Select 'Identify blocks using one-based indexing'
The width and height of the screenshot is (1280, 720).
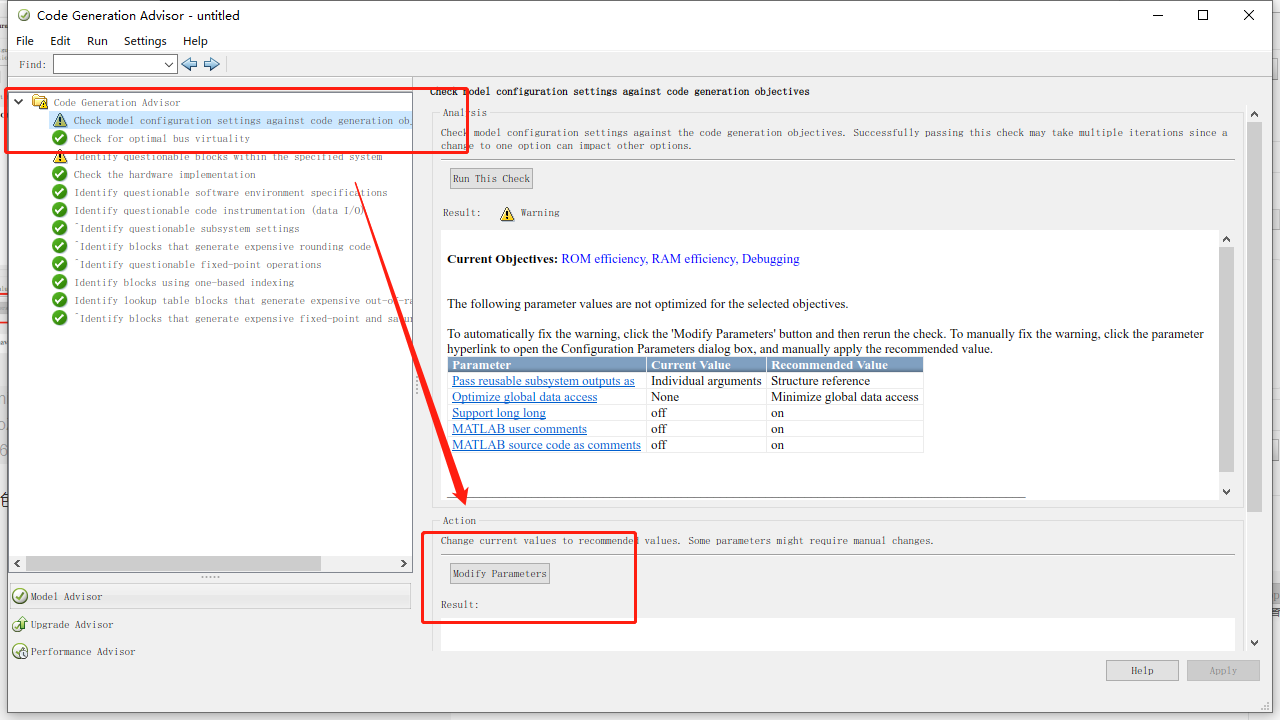184,282
